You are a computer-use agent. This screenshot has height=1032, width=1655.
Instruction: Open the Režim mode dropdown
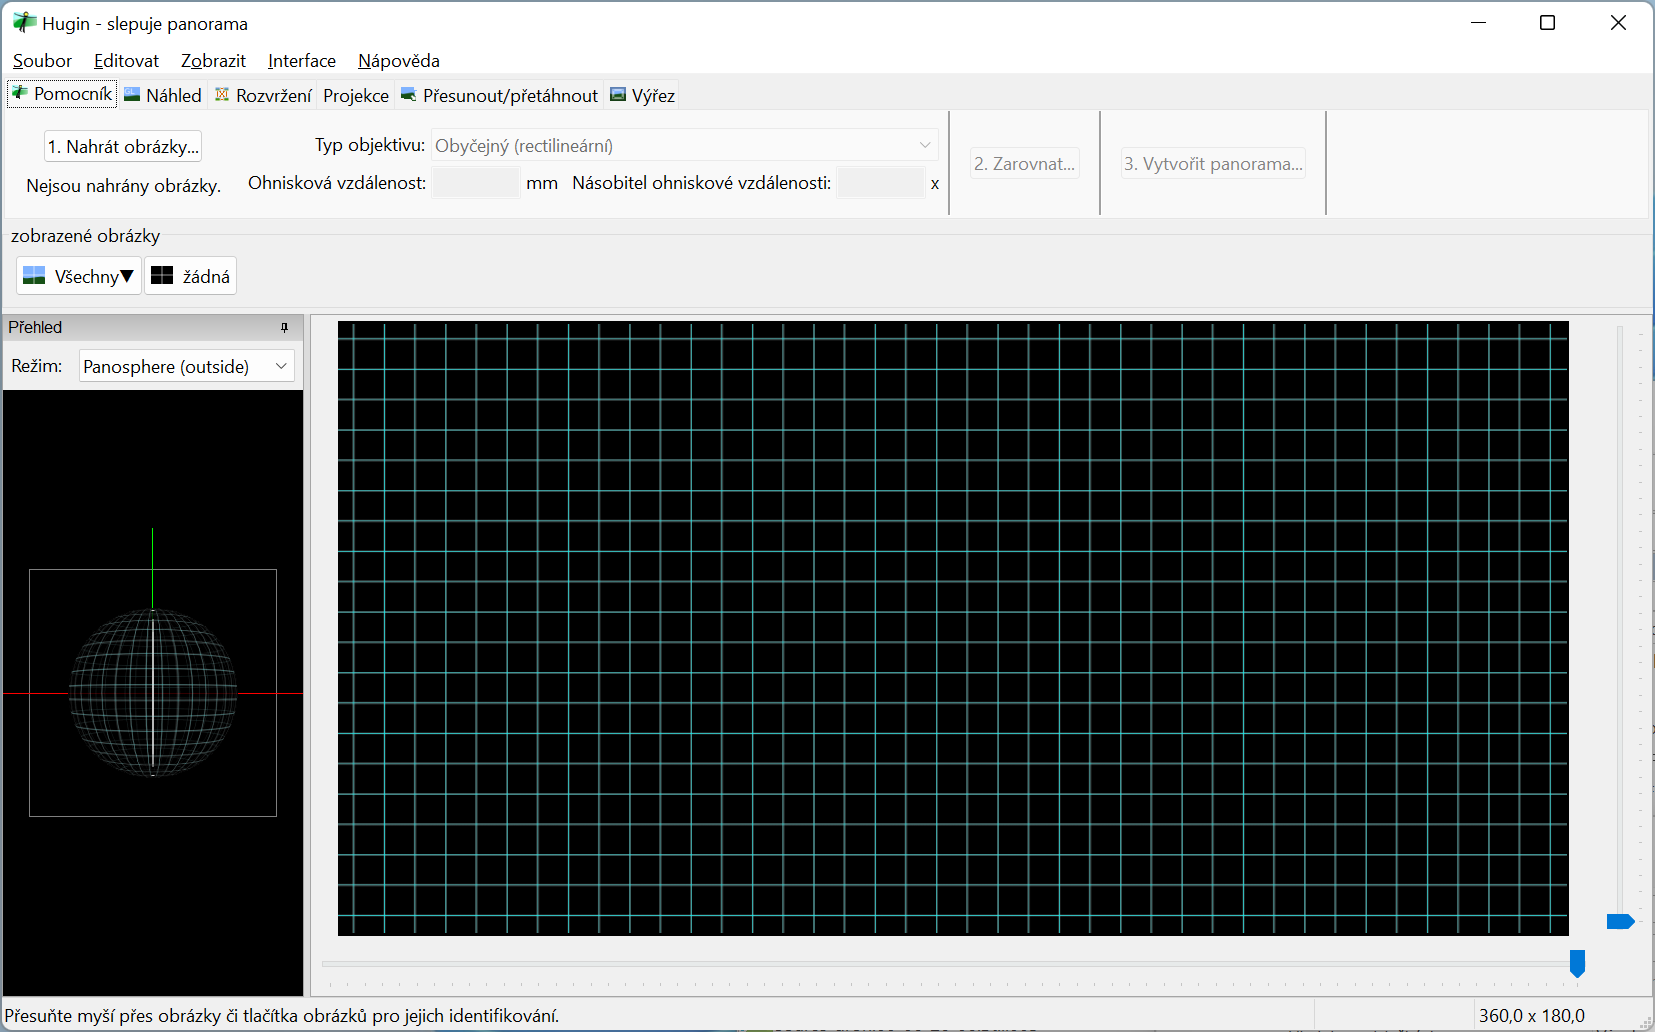click(x=186, y=367)
